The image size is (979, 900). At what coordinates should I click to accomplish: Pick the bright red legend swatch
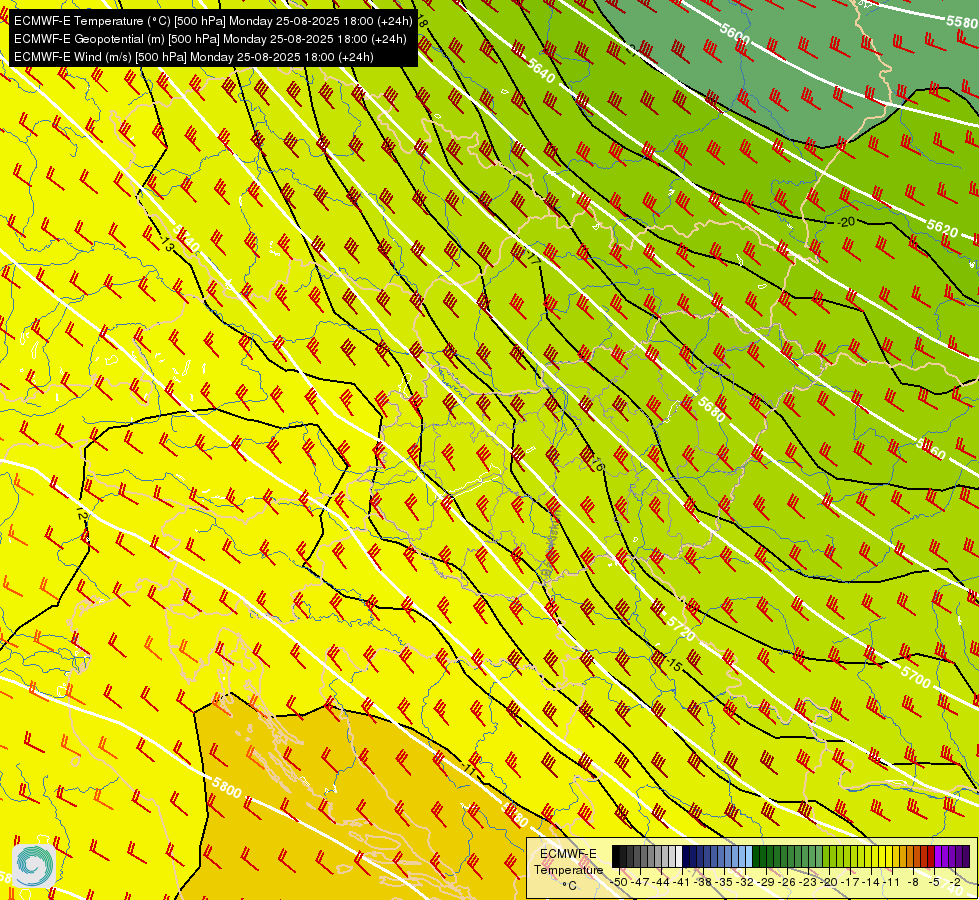[x=932, y=856]
